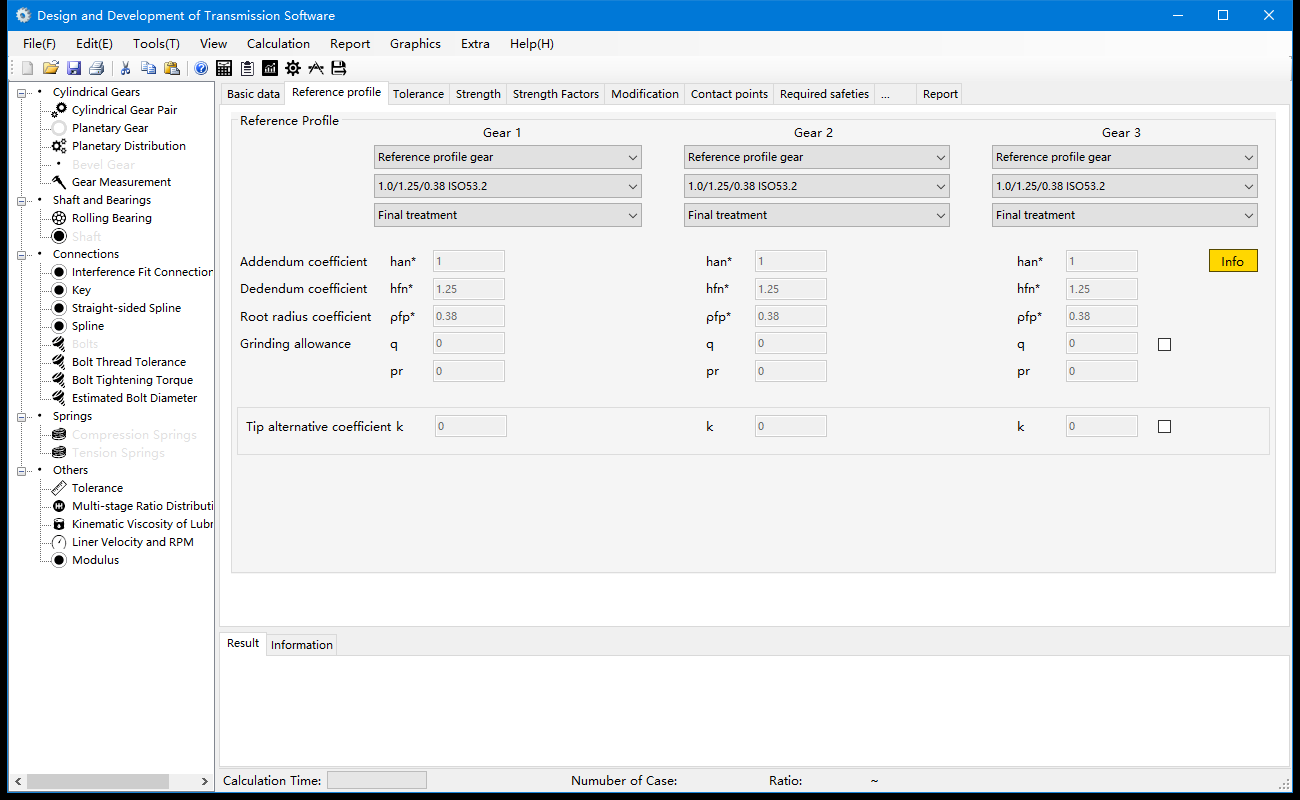Viewport: 1300px width, 800px height.
Task: Collapse the Cylindrical Gears tree node
Action: 22,92
